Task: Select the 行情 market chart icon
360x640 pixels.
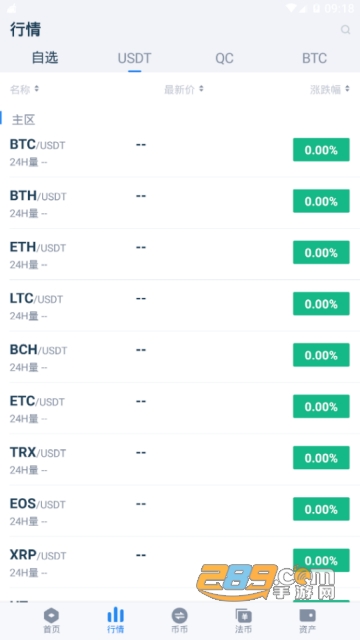Action: coord(116,615)
